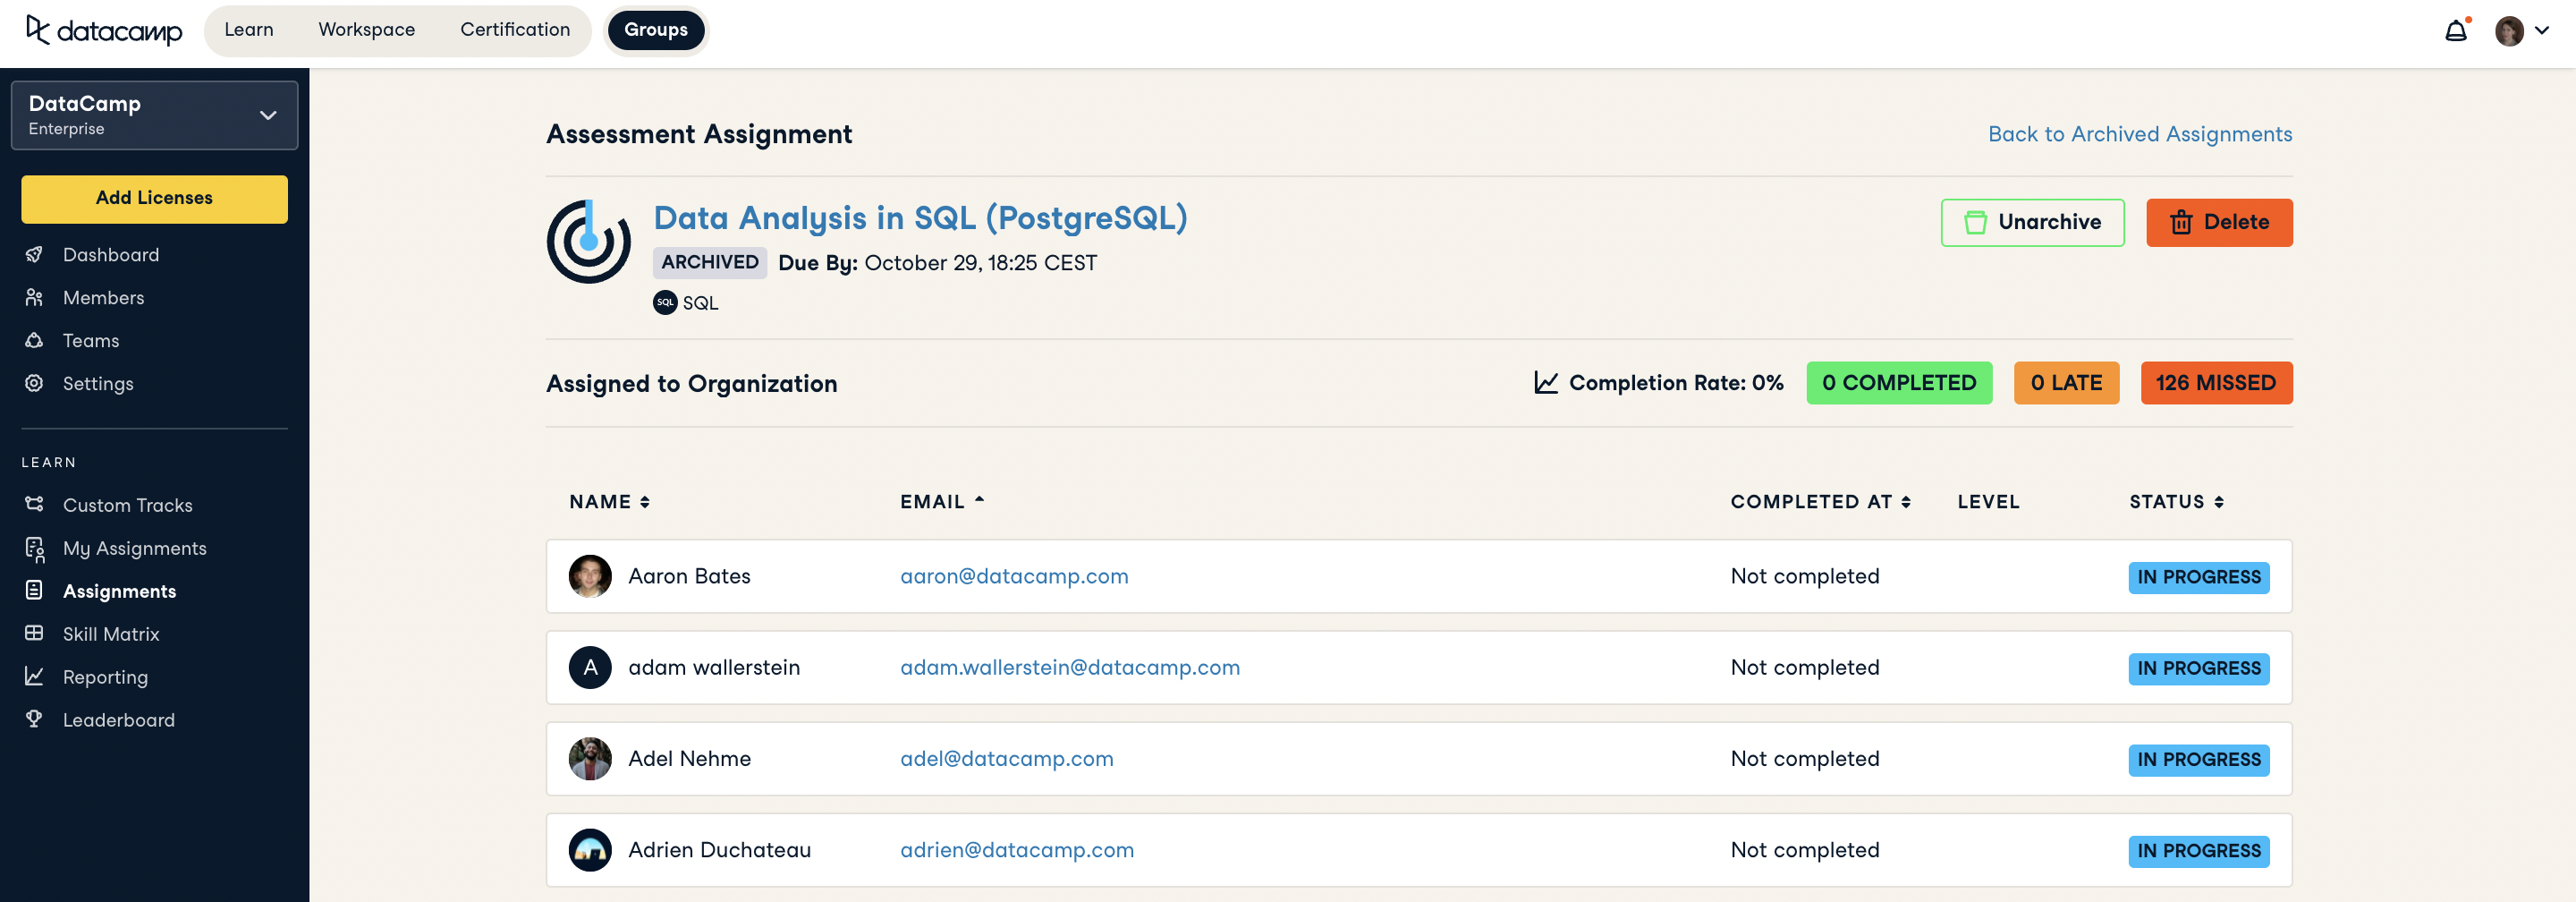Switch to the Workspace tab
This screenshot has width=2576, height=902.
point(366,30)
